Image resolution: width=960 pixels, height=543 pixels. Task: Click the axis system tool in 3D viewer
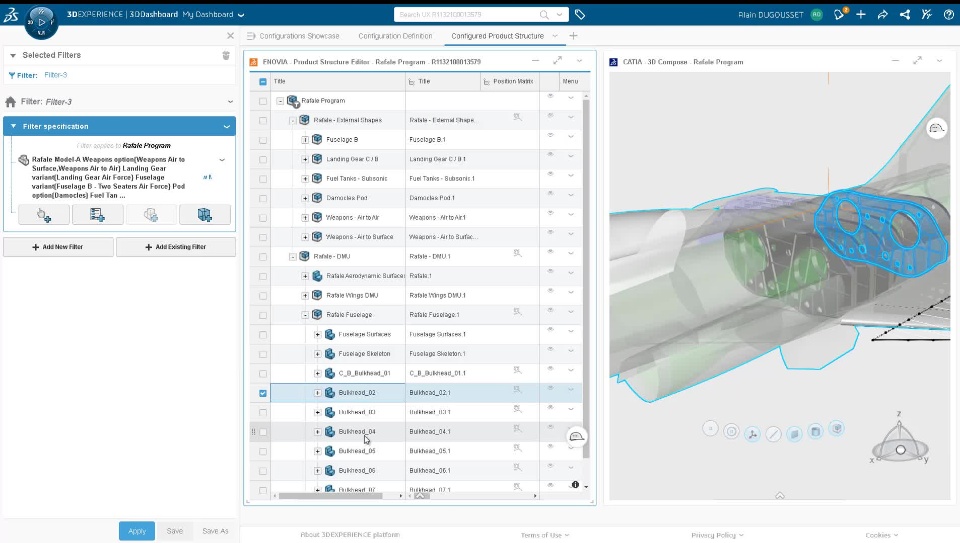tap(752, 434)
